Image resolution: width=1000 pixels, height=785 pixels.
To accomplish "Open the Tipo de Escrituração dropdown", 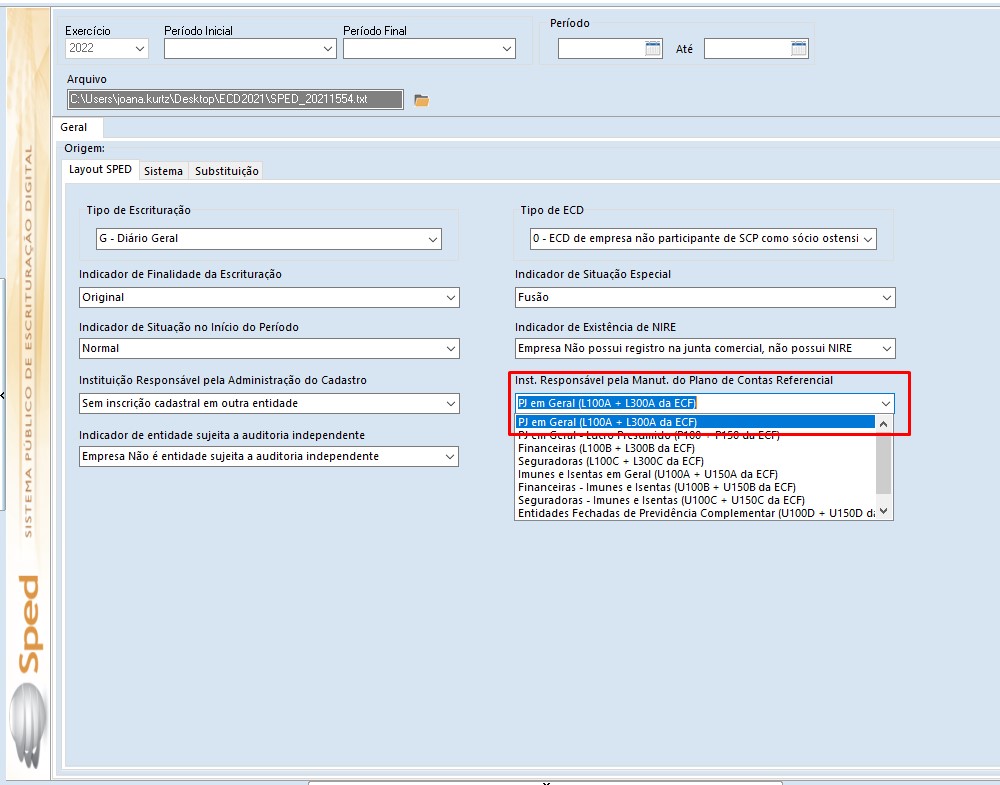I will pos(432,239).
